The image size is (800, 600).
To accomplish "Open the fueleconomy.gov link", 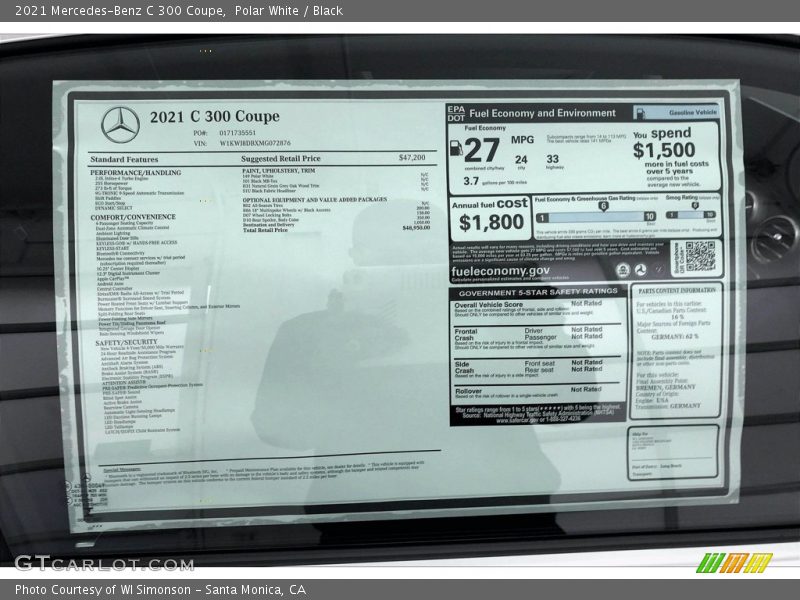I will pyautogui.click(x=501, y=271).
